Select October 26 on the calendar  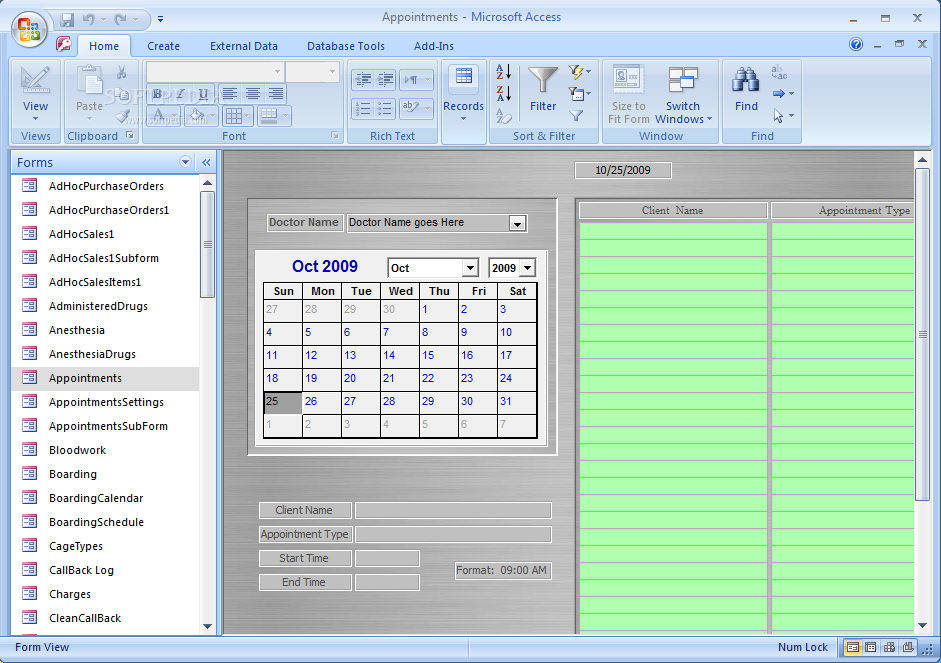[322, 403]
